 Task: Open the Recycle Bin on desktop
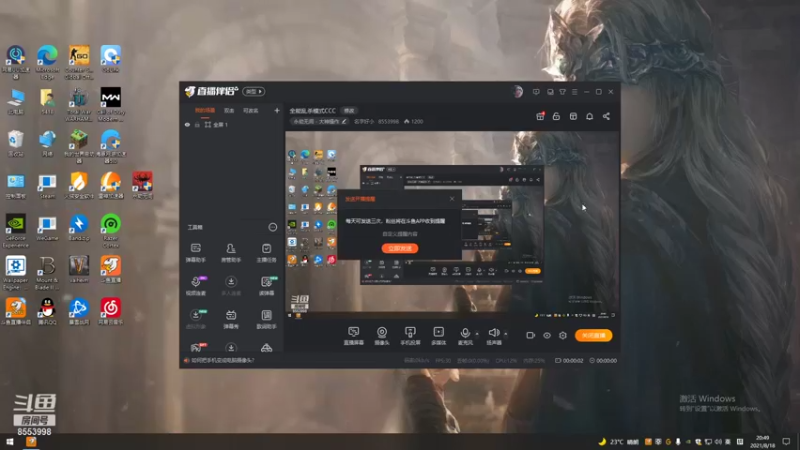click(15, 144)
